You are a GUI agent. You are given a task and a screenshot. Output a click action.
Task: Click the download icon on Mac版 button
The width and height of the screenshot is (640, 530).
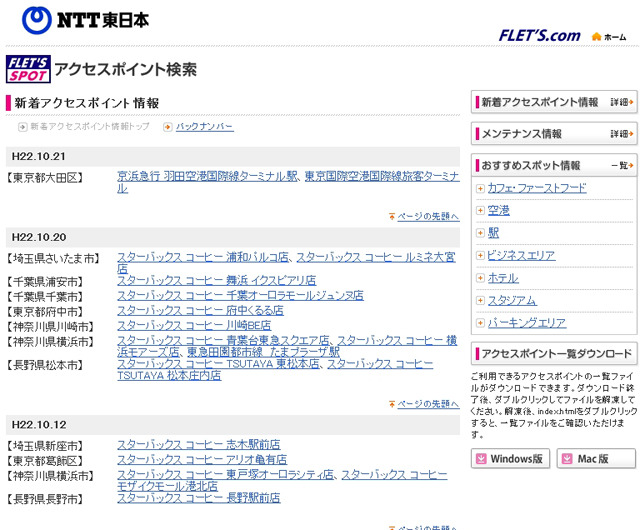[x=567, y=459]
